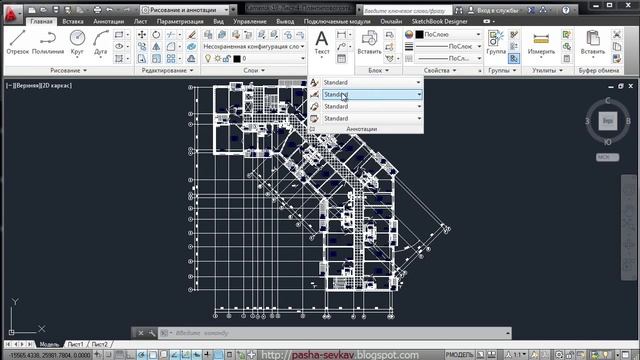The height and width of the screenshot is (360, 640).
Task: Click the Вставить block insert icon
Action: tap(369, 42)
